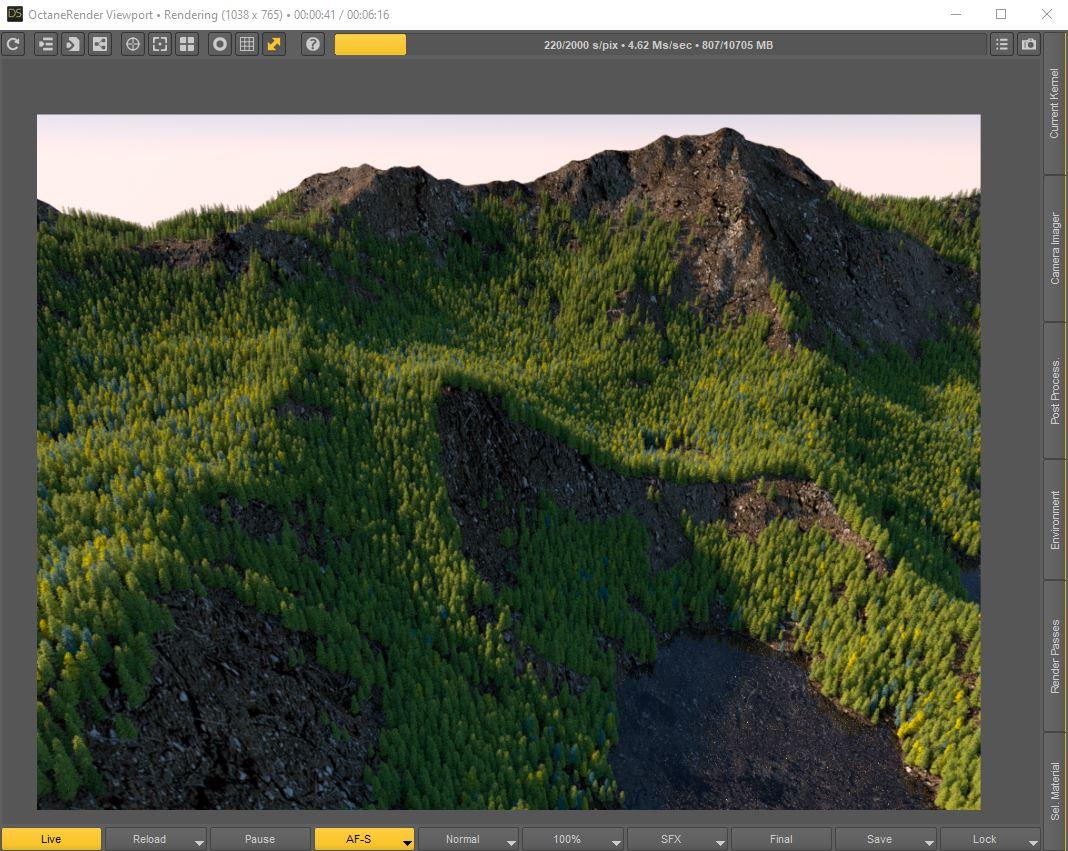Maximize the OctaneRender Viewport window
This screenshot has width=1068, height=851.
click(1001, 14)
